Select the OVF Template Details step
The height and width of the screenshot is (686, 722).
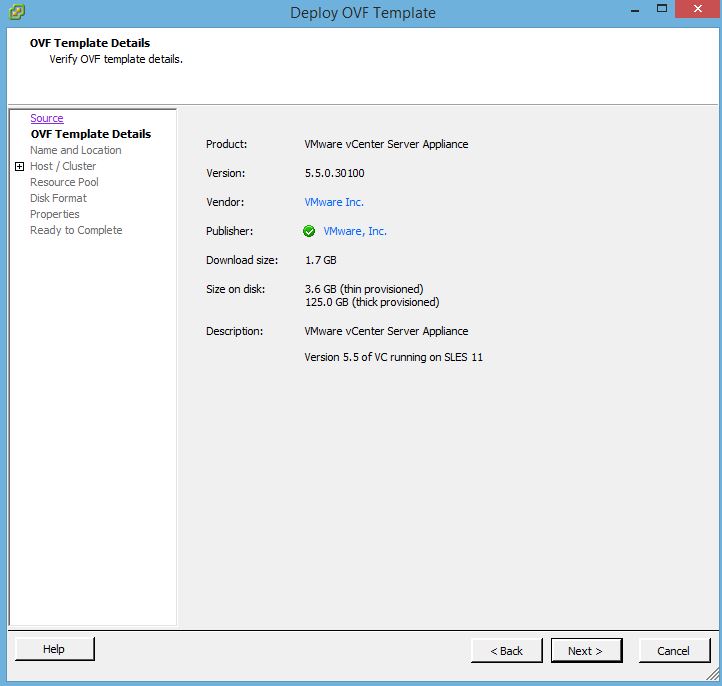pyautogui.click(x=91, y=134)
